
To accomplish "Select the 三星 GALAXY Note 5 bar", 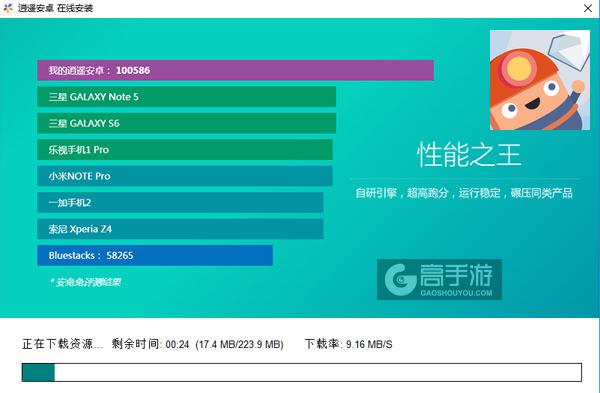I will 186,97.
